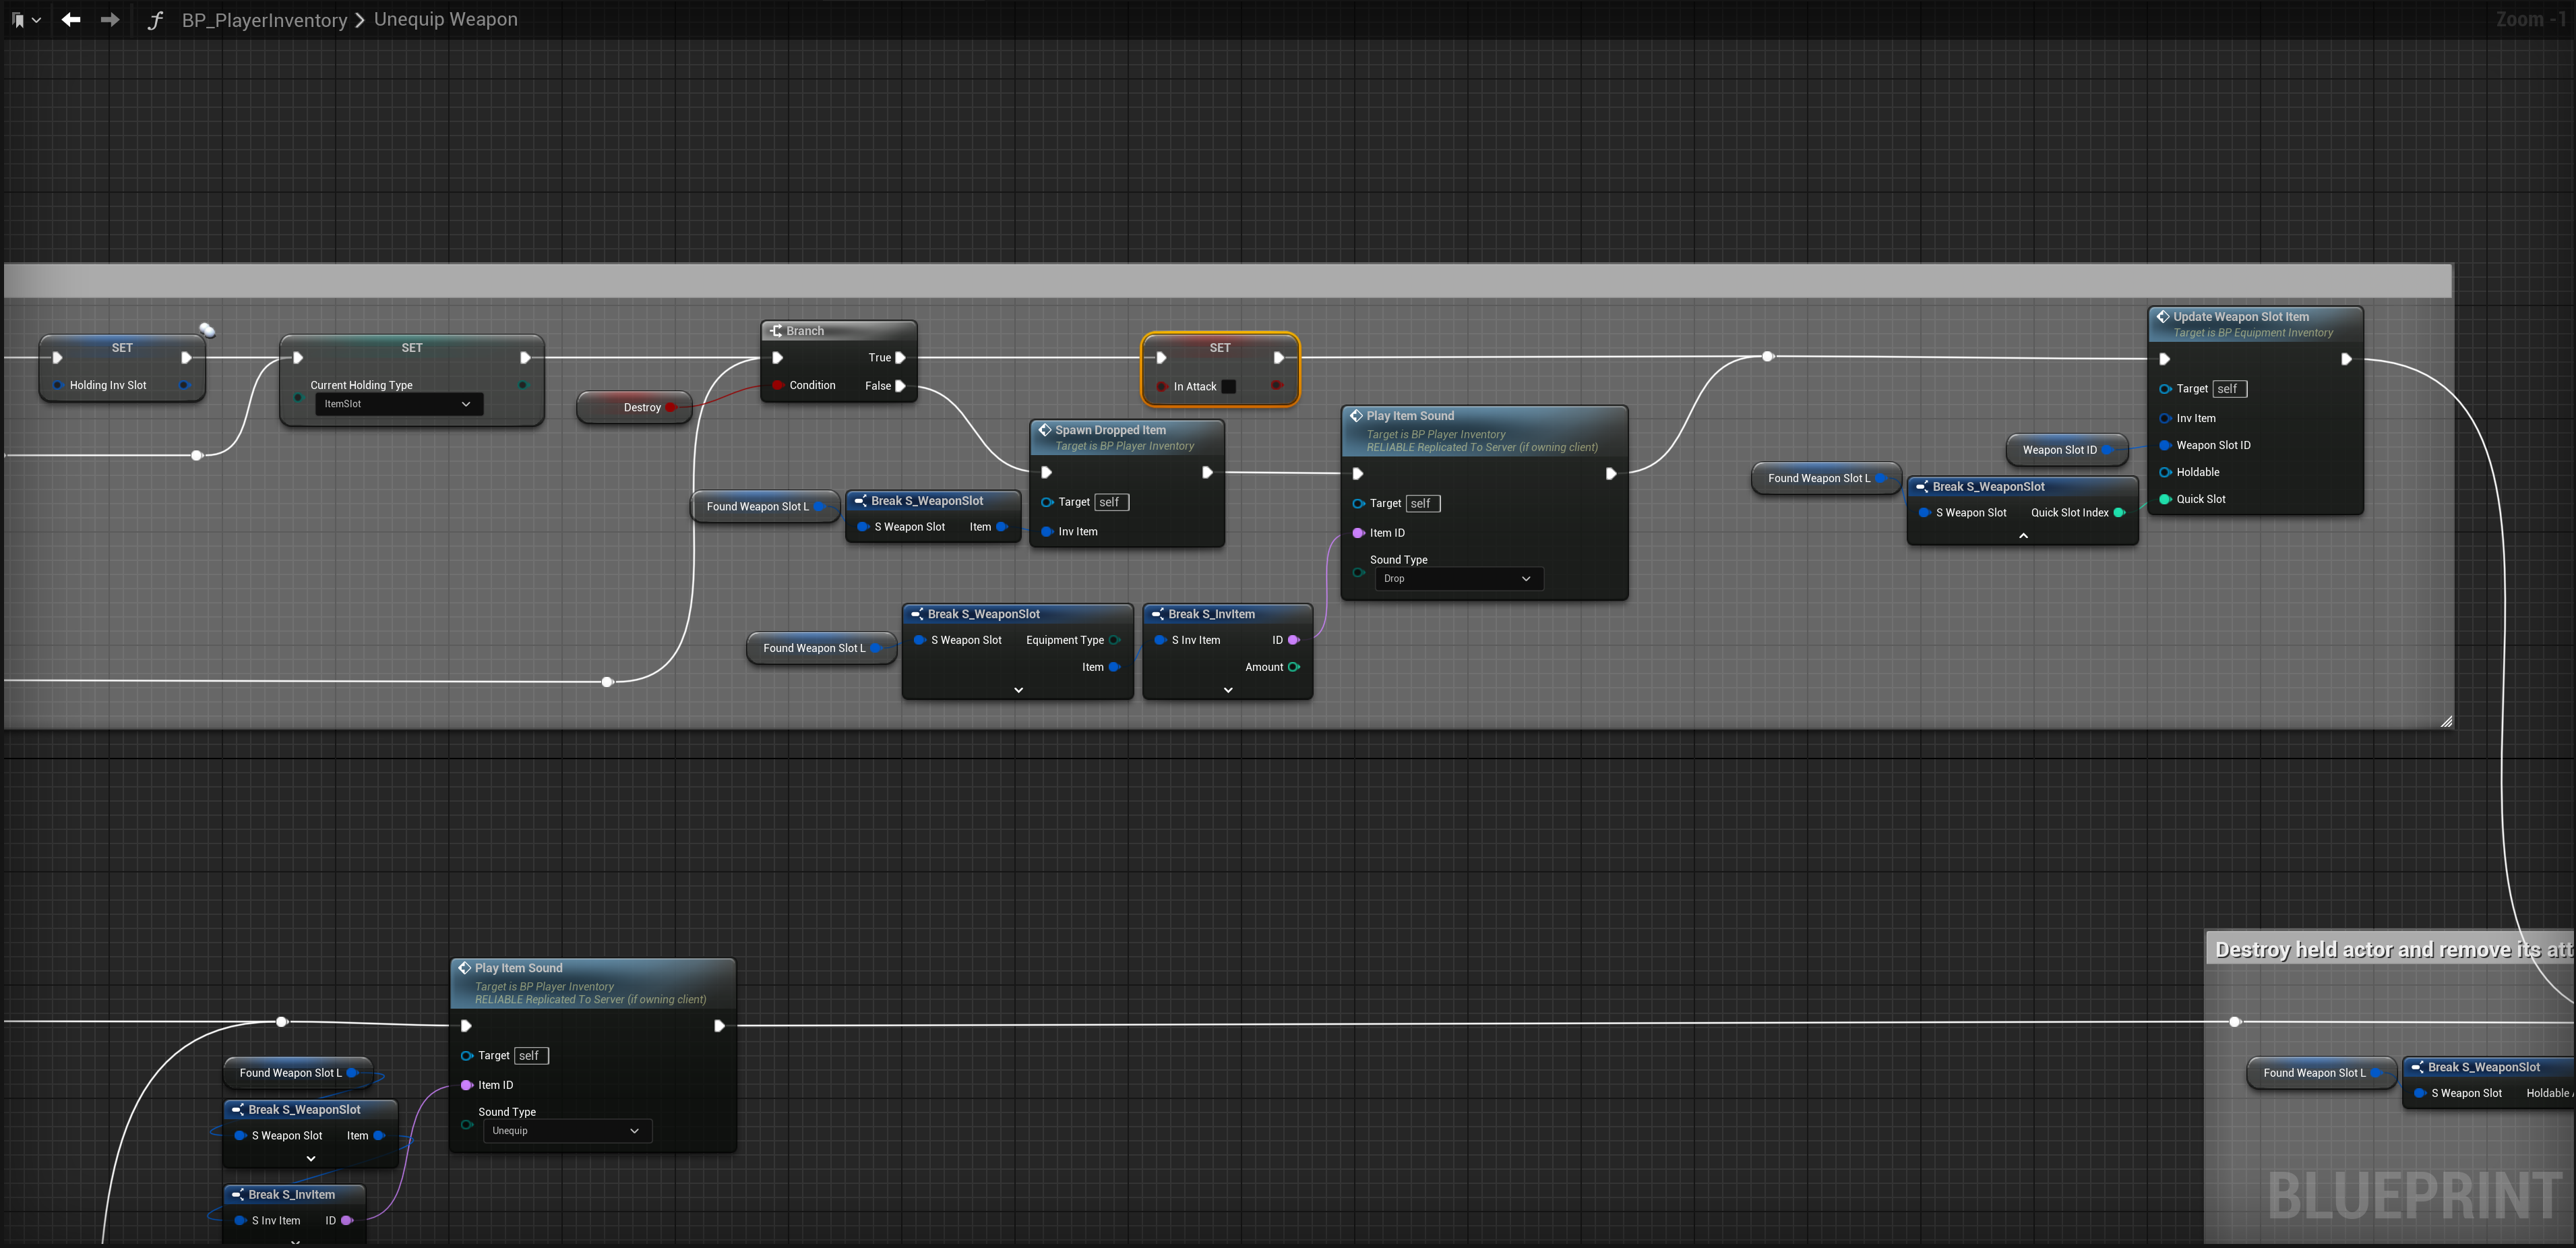Click the Update Weapon Slot Item function icon
The width and height of the screenshot is (2576, 1248).
[x=2162, y=316]
